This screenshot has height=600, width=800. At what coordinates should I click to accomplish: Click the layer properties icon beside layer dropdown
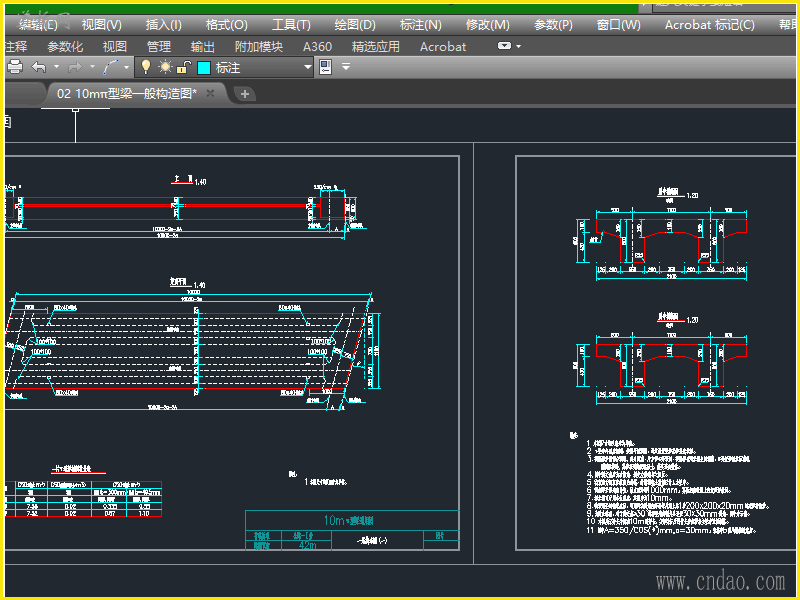[x=324, y=67]
